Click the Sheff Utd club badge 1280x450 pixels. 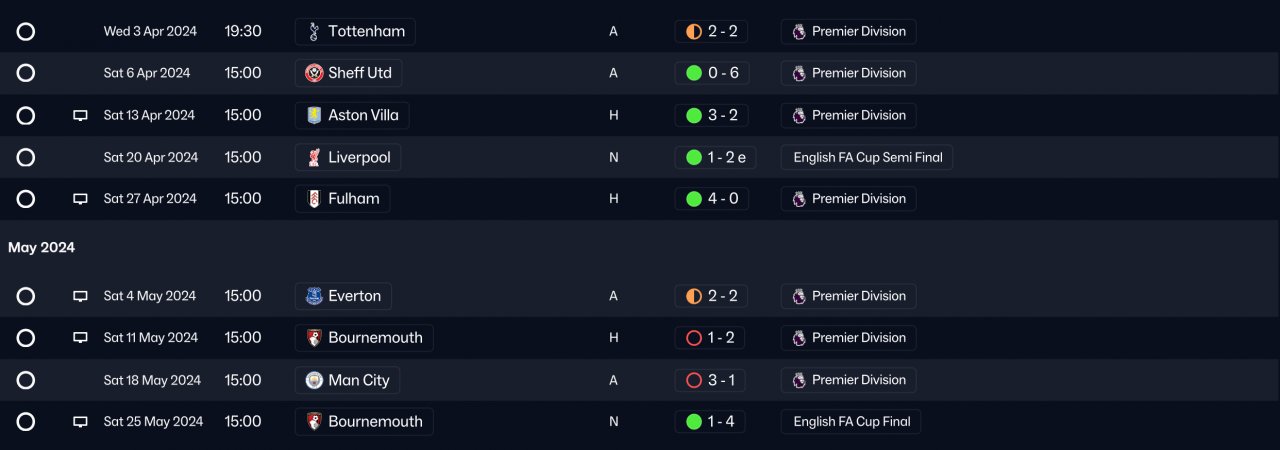[x=314, y=73]
